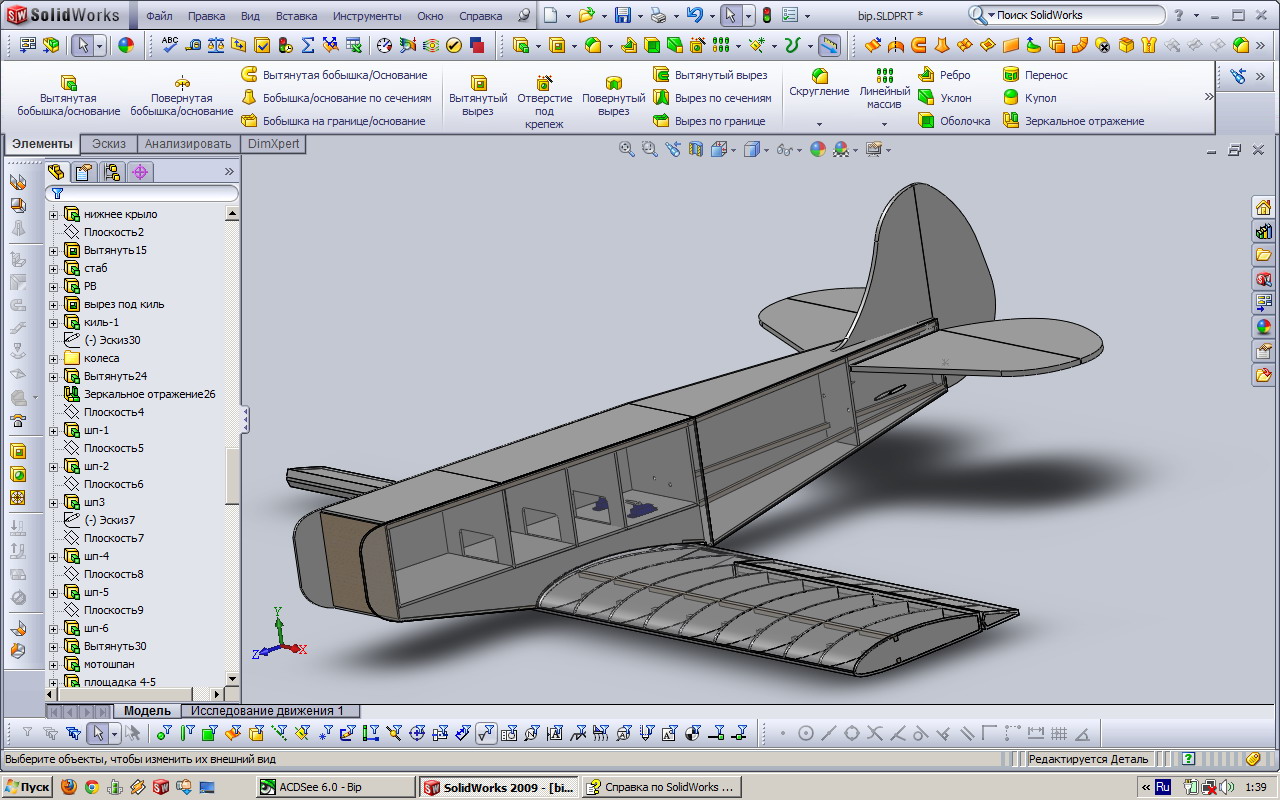The width and height of the screenshot is (1280, 800).
Task: Select Уклон draft tool
Action: pyautogui.click(x=944, y=98)
